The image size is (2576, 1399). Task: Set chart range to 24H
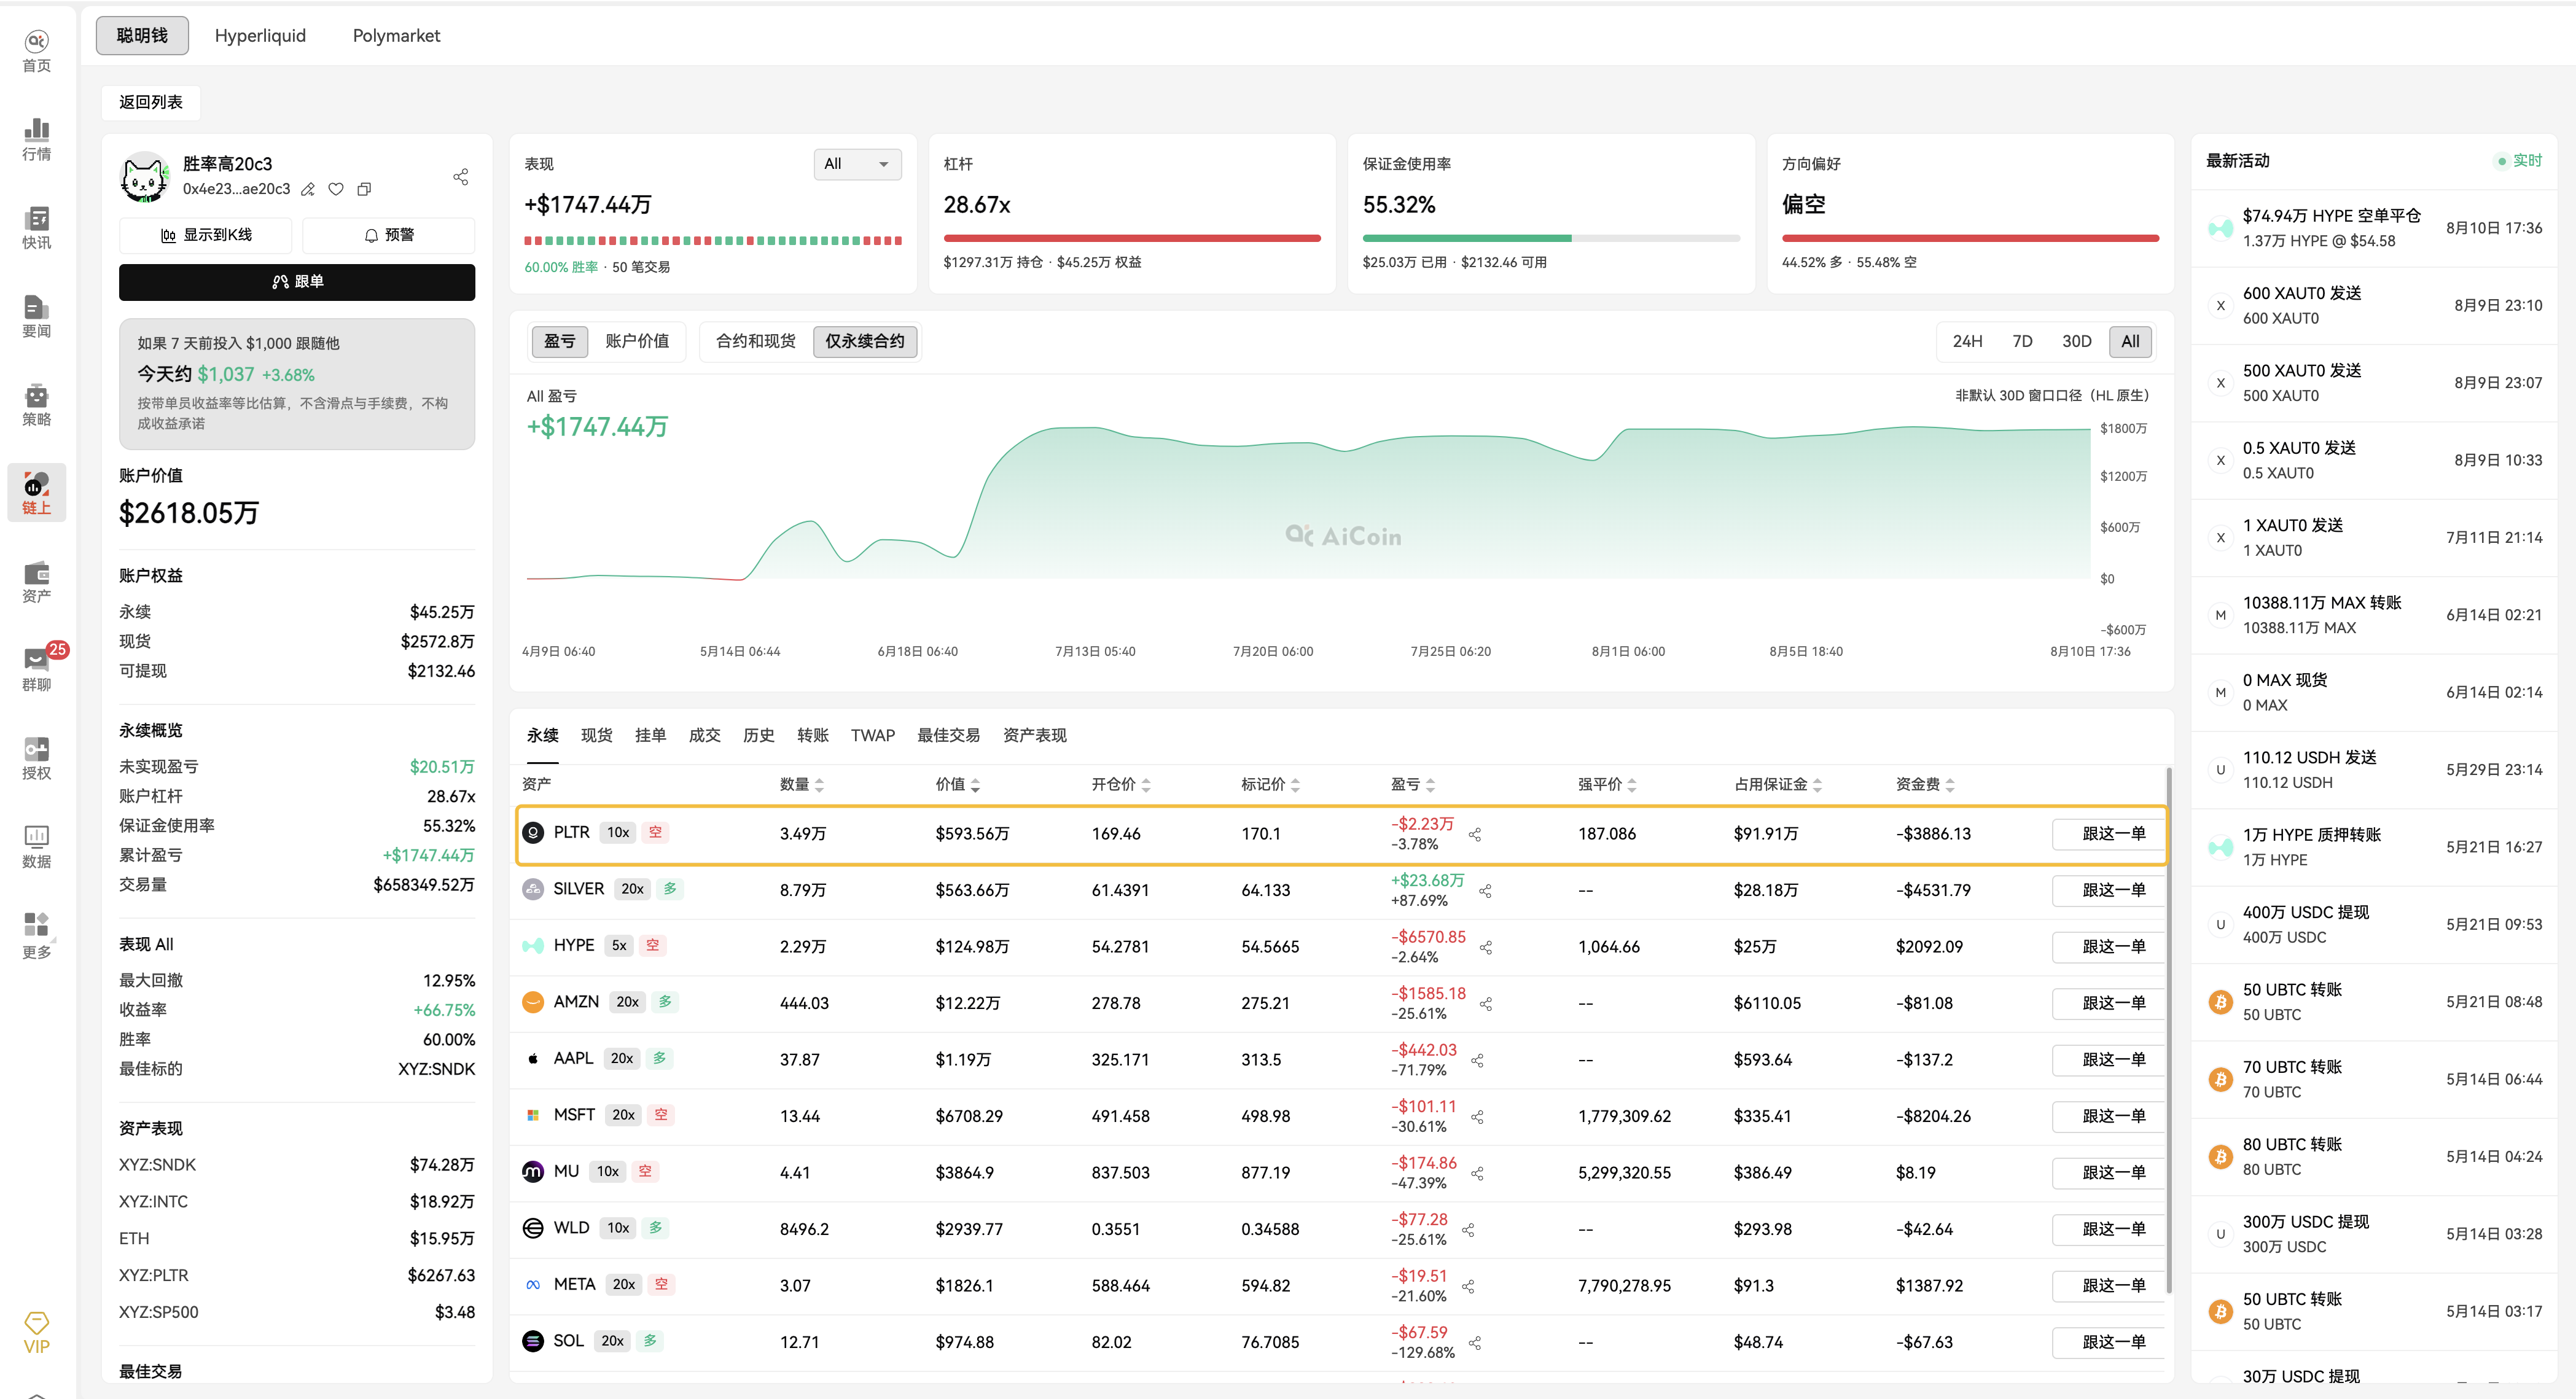click(x=1967, y=341)
